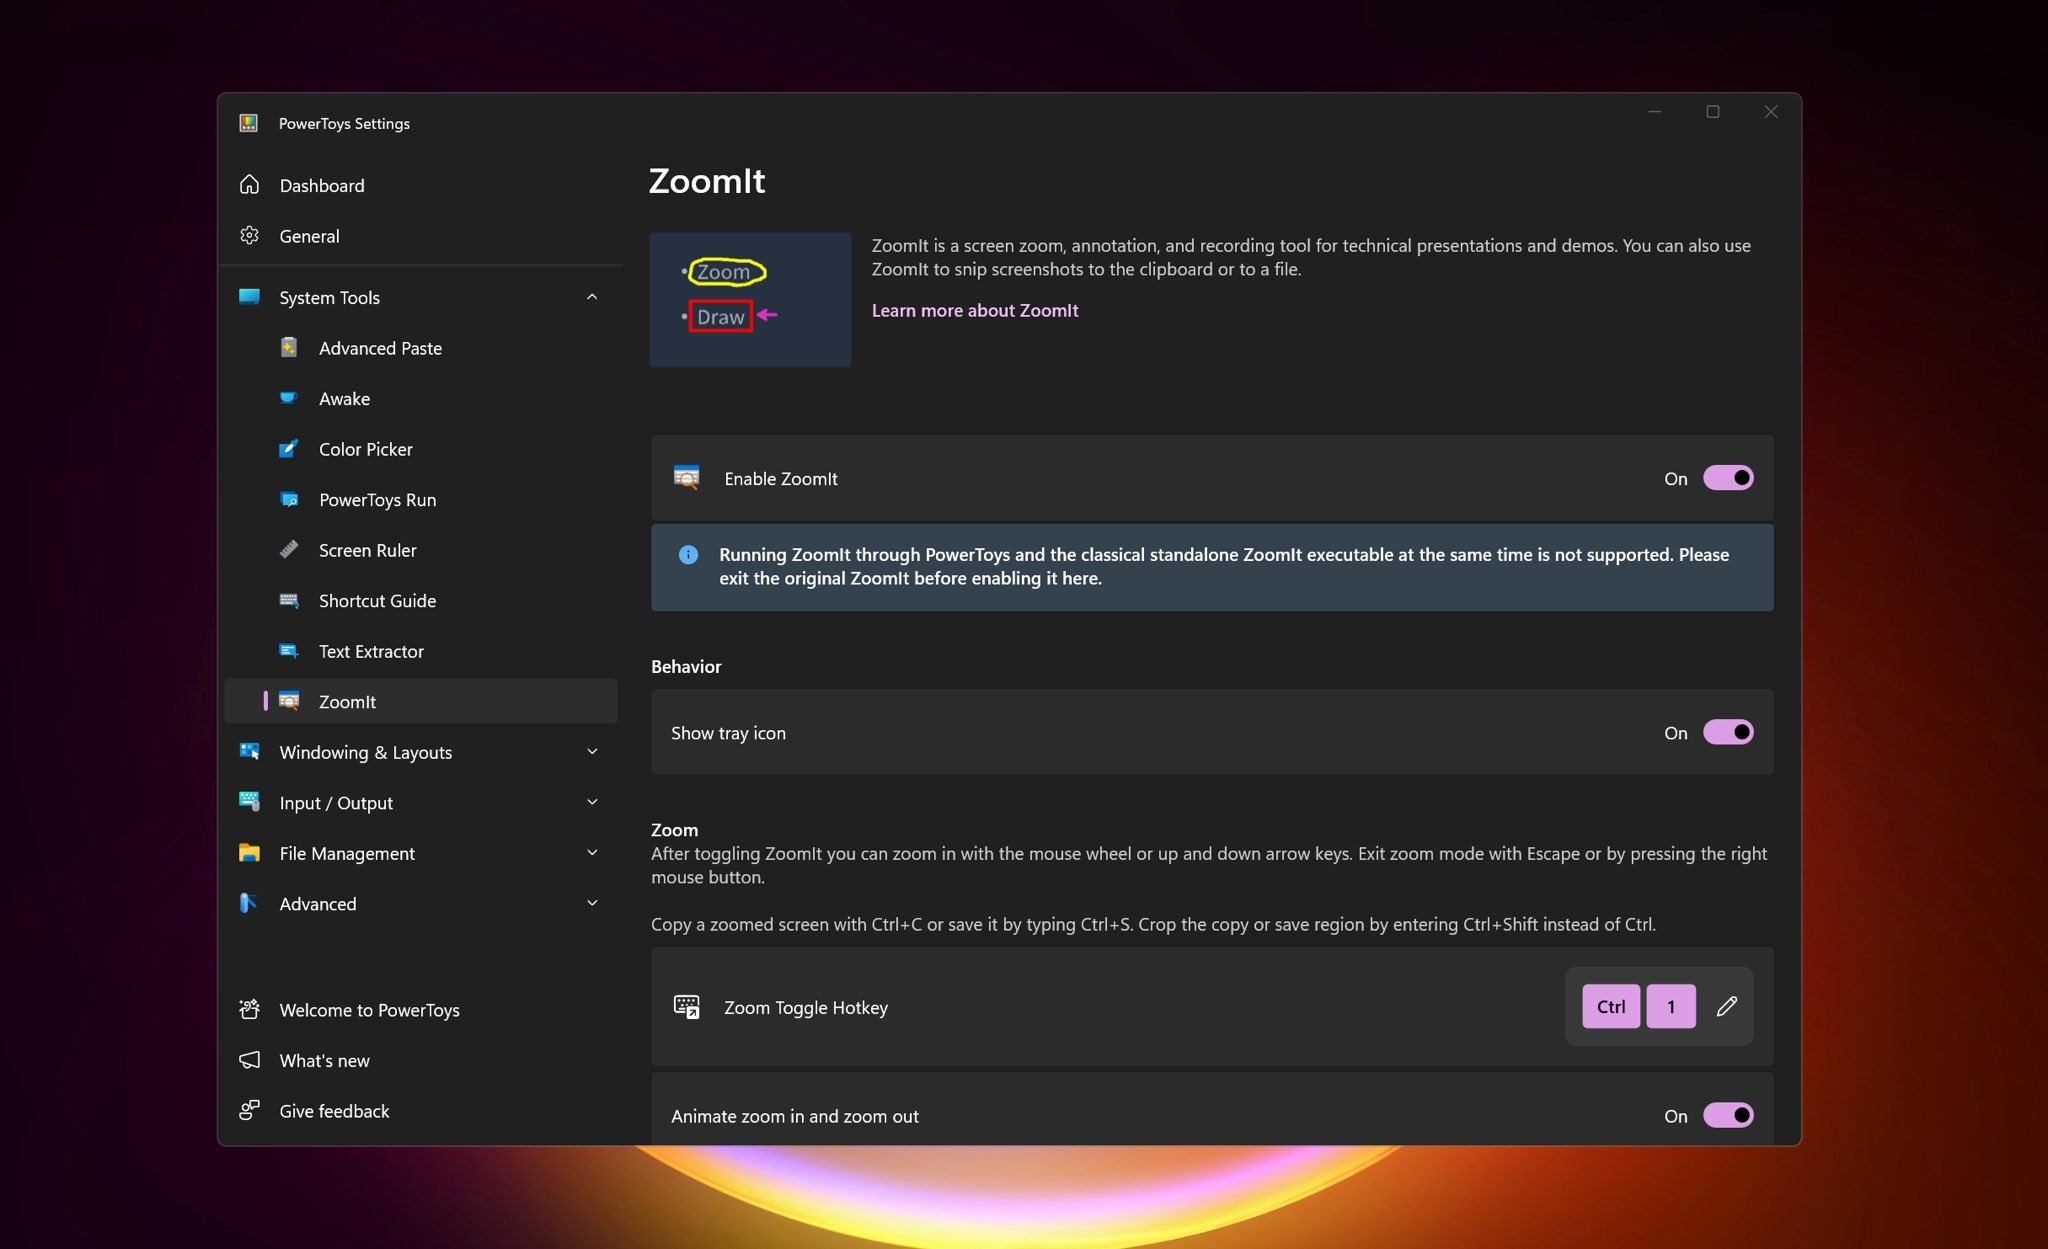Viewport: 2048px width, 1249px height.
Task: Select the Text Extractor icon
Action: (x=289, y=651)
